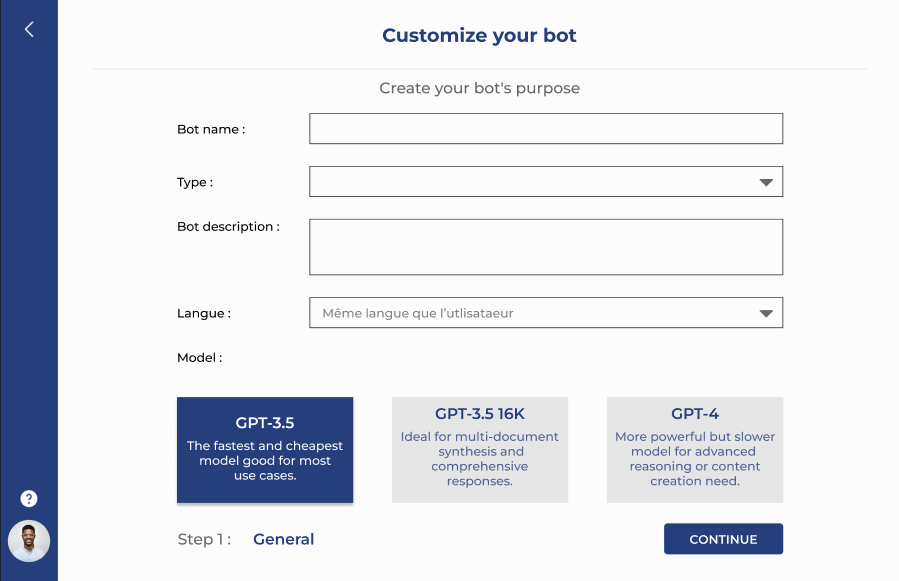This screenshot has height=581, width=899.
Task: Click the Type field's dropdown arrow
Action: click(766, 182)
